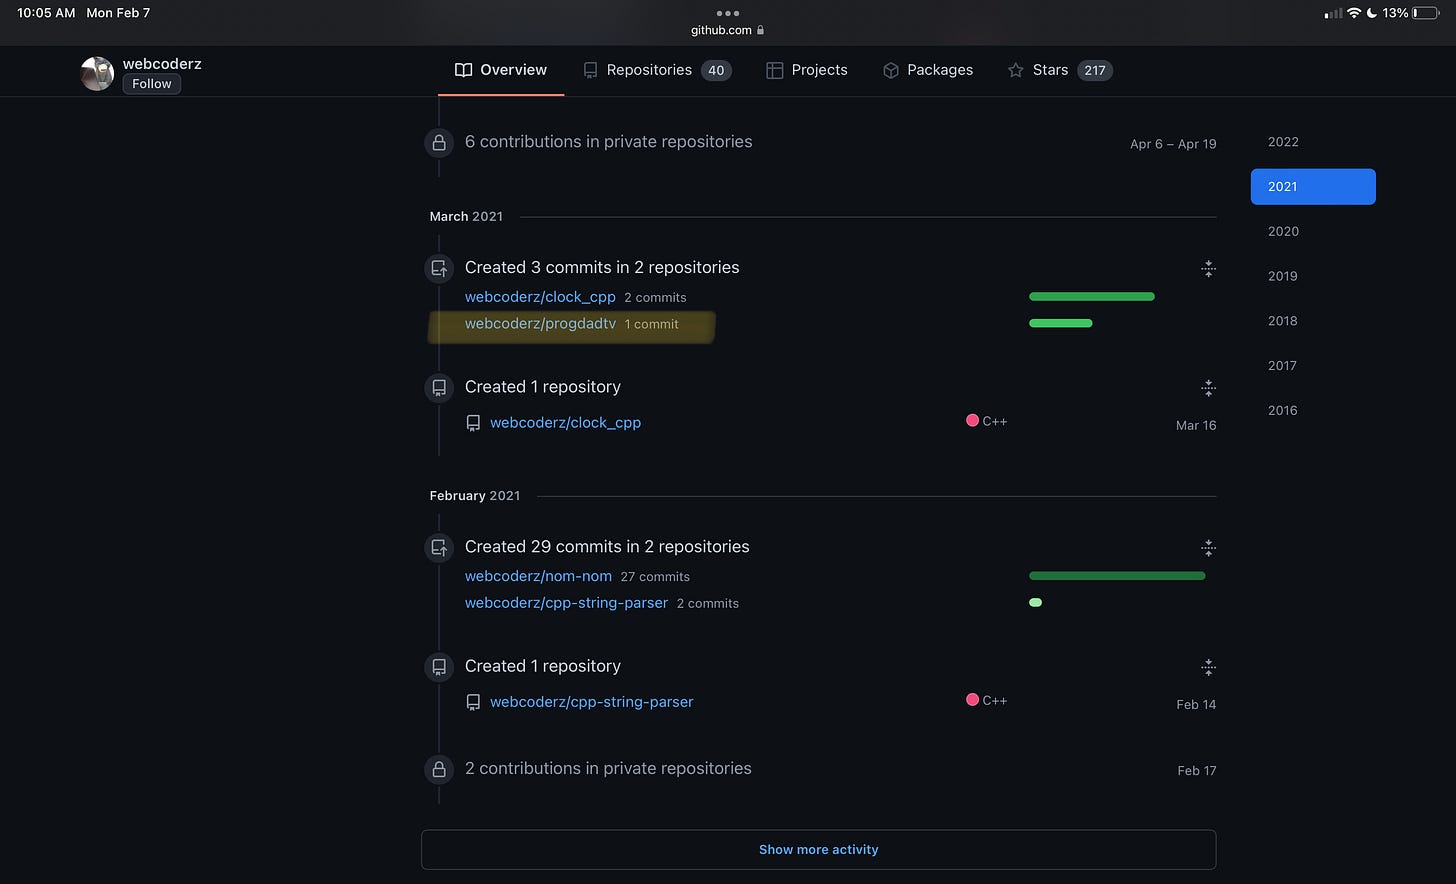Click '6 contributions in private repositories' text
The width and height of the screenshot is (1456, 884).
pyautogui.click(x=608, y=142)
